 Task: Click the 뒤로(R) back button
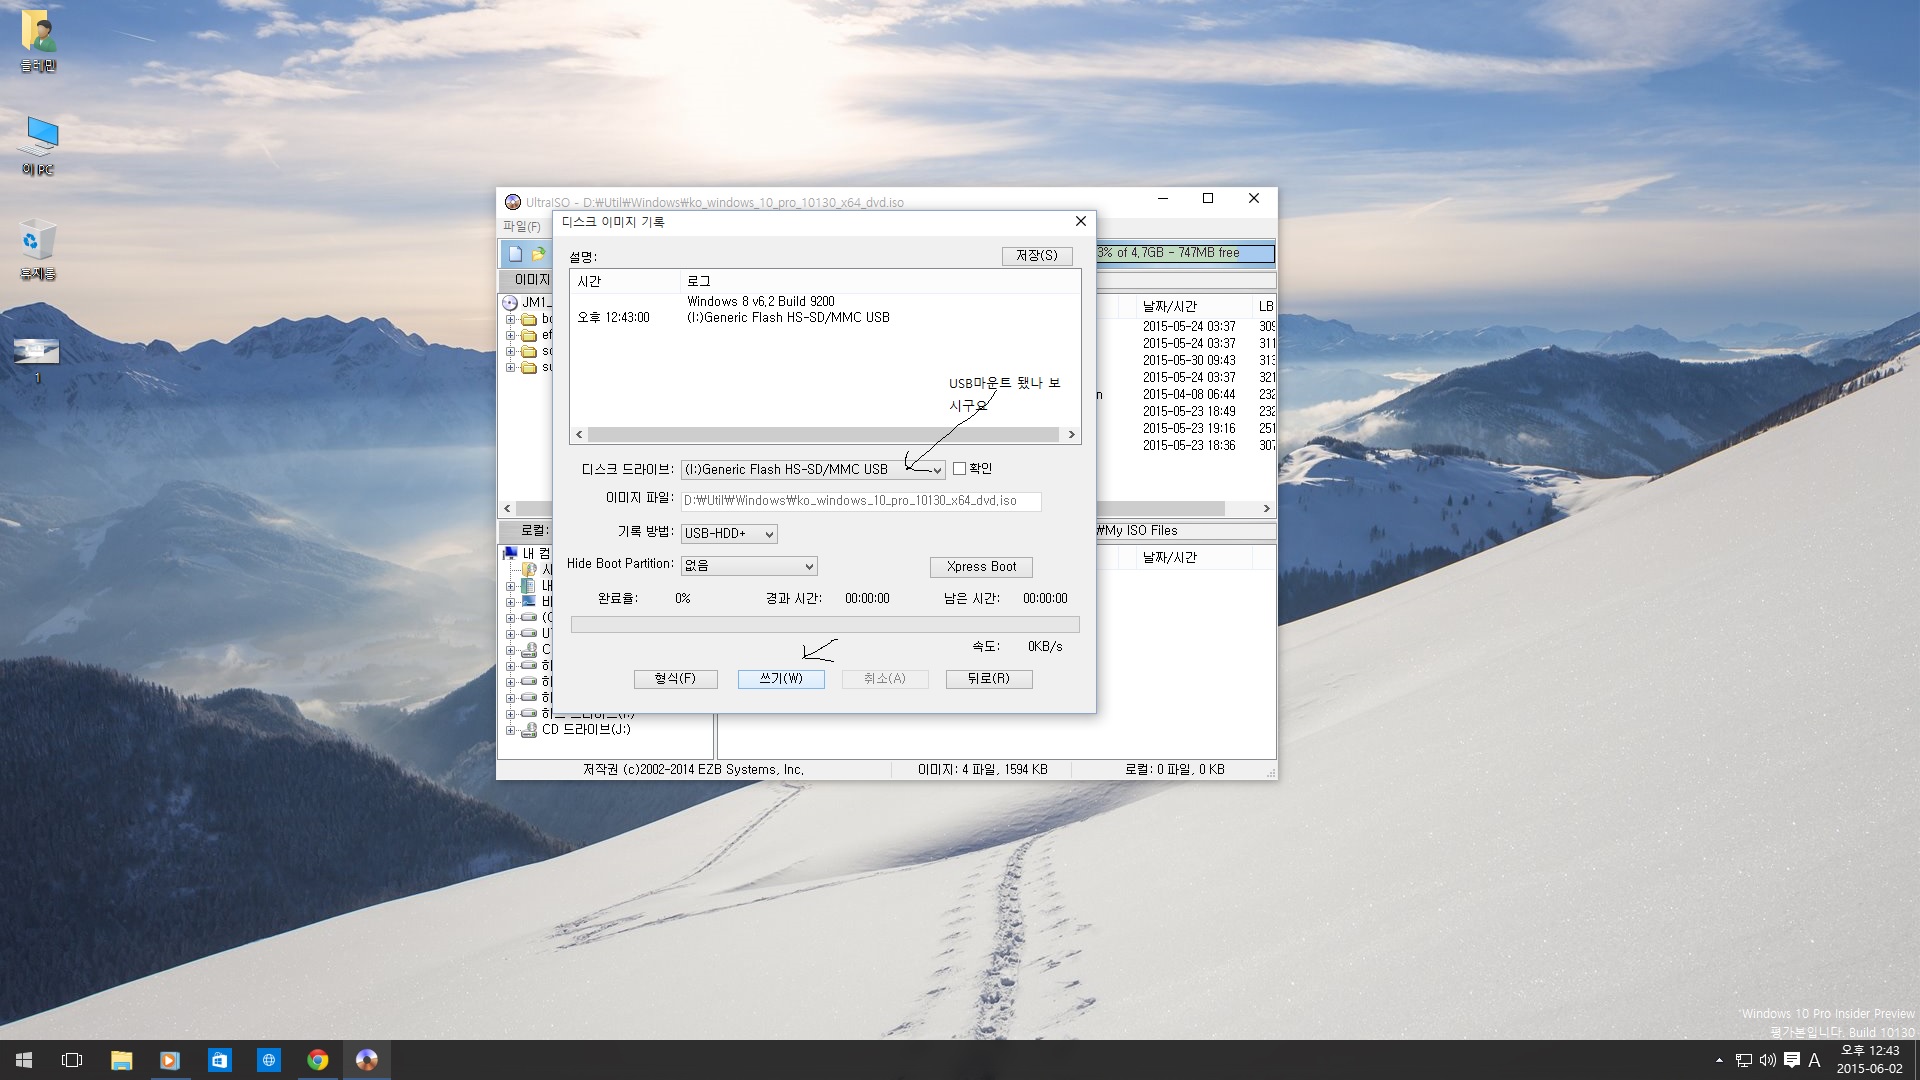point(989,679)
